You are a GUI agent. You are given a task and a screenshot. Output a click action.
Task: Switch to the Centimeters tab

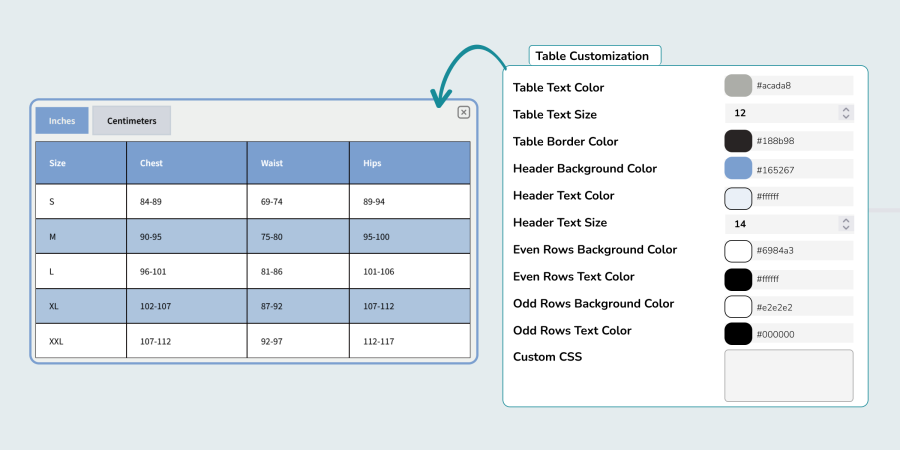(132, 121)
